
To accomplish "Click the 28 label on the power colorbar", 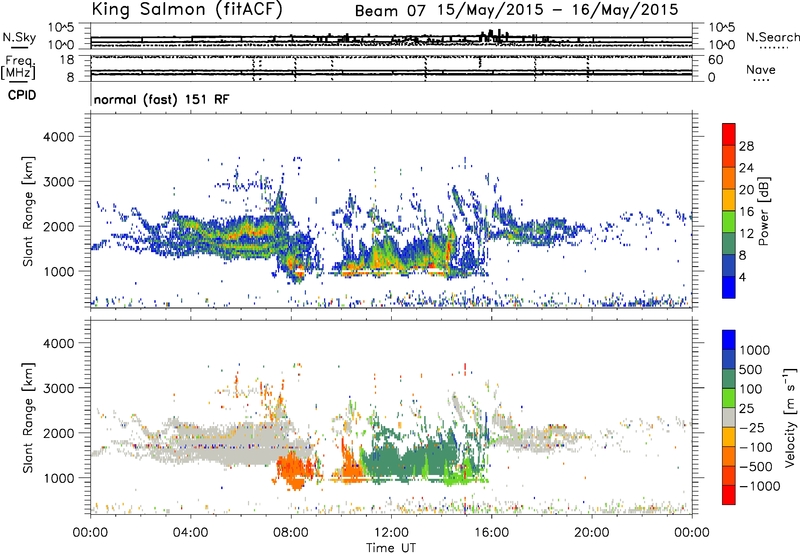I will [x=746, y=146].
